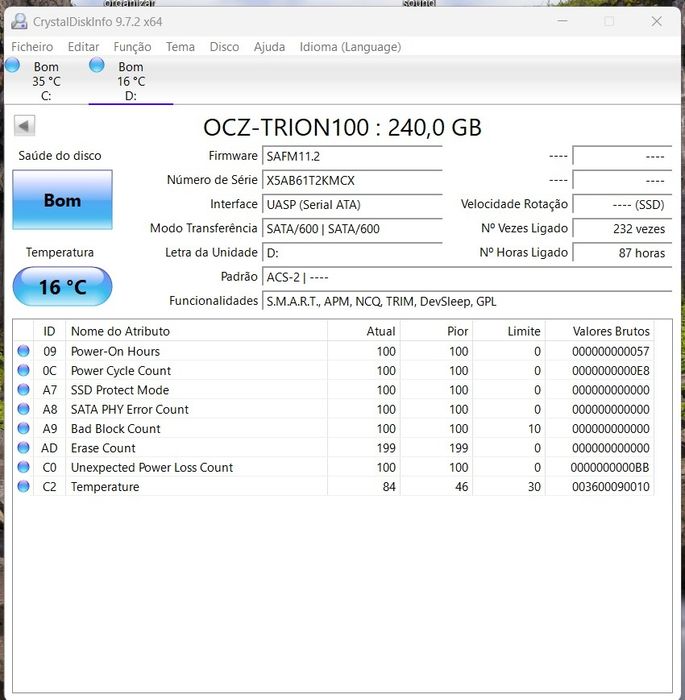Select the D: drive tab at 16 °C
Image resolution: width=685 pixels, height=700 pixels.
[x=130, y=81]
